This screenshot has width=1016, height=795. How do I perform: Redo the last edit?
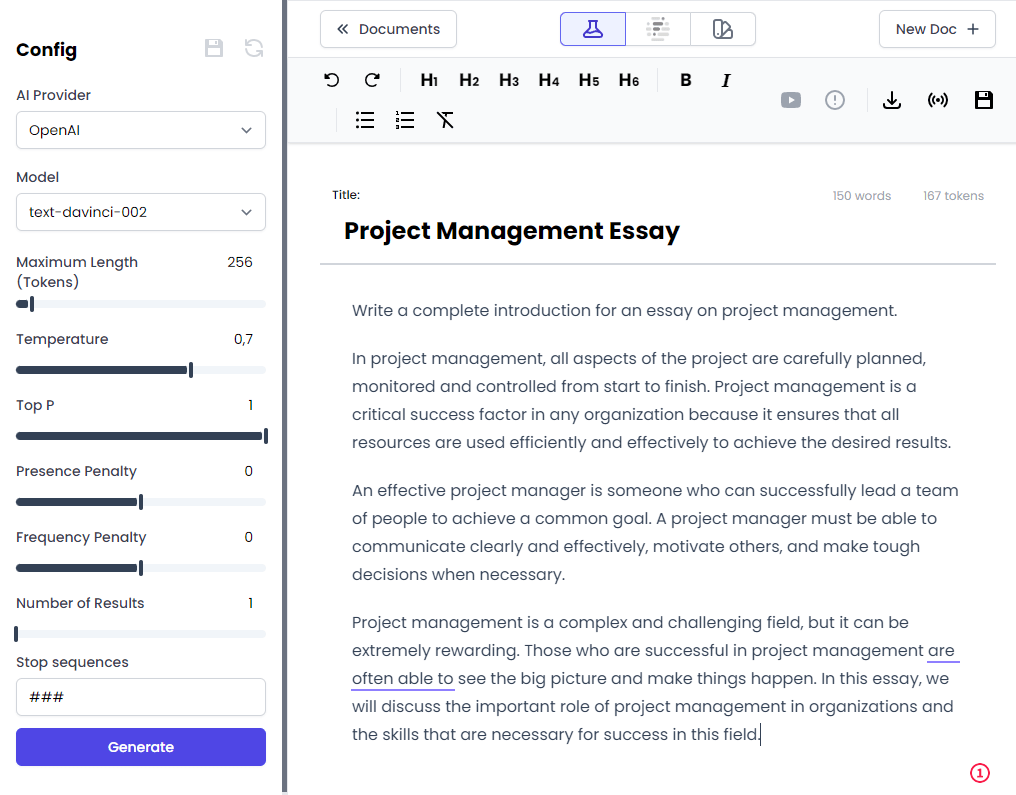[x=372, y=80]
